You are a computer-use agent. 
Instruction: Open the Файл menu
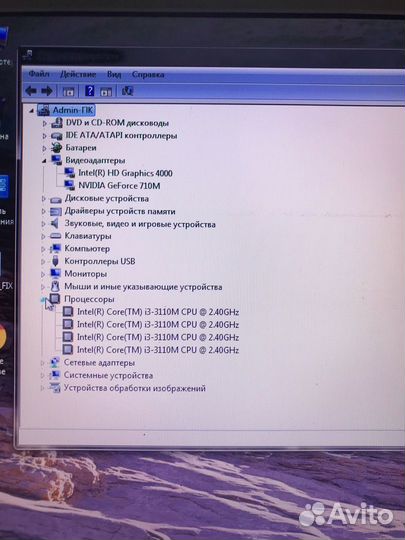point(39,74)
